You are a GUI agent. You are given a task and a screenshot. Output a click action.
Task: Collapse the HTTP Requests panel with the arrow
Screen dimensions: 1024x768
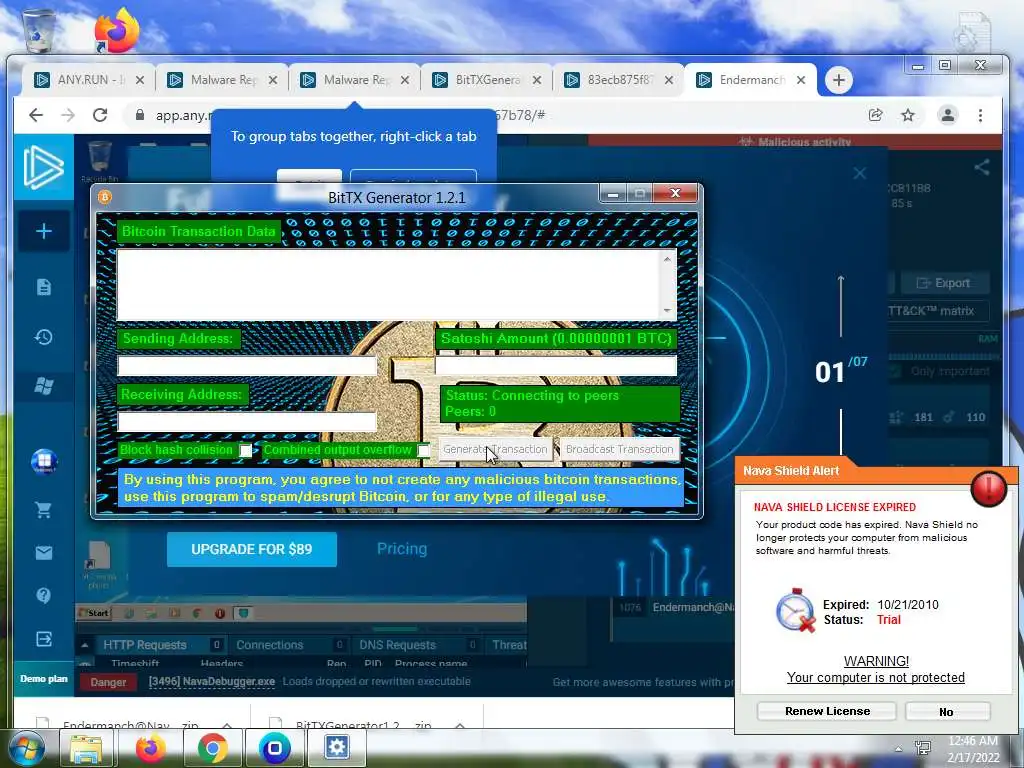(x=85, y=645)
